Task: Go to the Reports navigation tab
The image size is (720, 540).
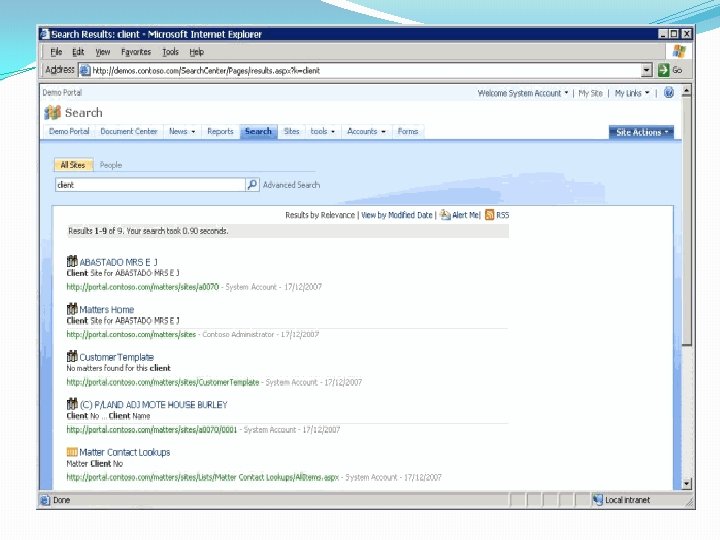Action: pyautogui.click(x=220, y=131)
